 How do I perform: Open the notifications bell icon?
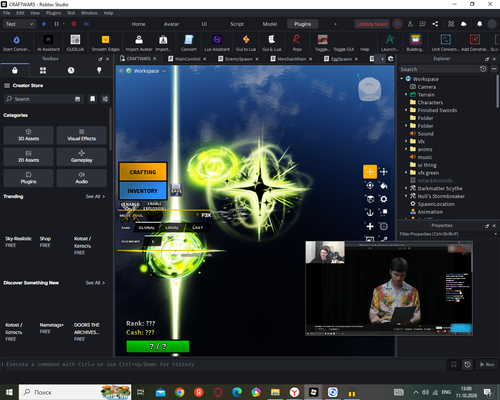click(x=479, y=24)
